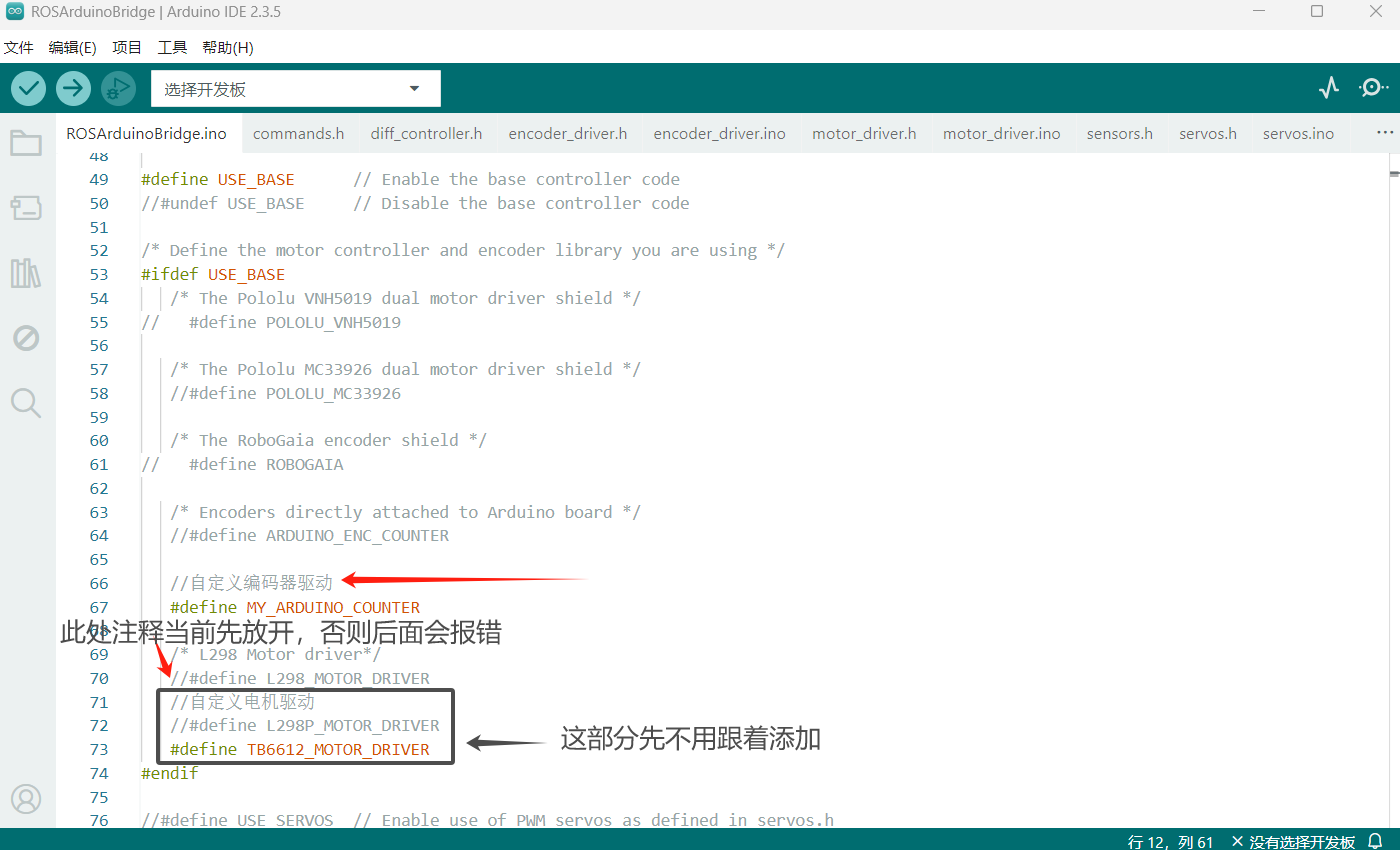The image size is (1400, 850).
Task: Open the Serial Monitor
Action: coord(1372,88)
